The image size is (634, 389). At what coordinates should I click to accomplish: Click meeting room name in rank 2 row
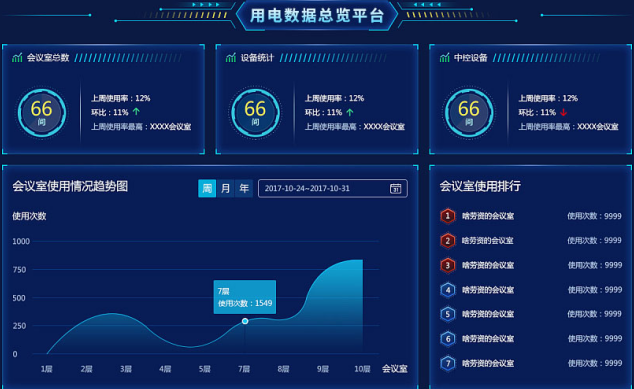488,241
